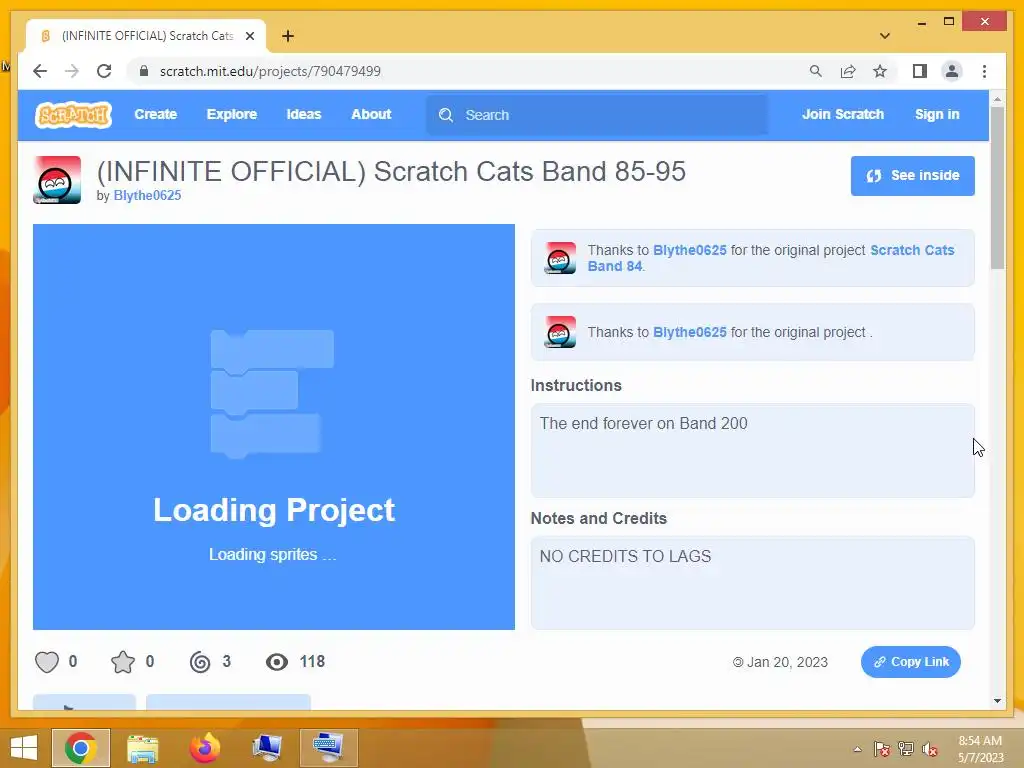The height and width of the screenshot is (768, 1024).
Task: Love the project with heart icon
Action: (47, 662)
